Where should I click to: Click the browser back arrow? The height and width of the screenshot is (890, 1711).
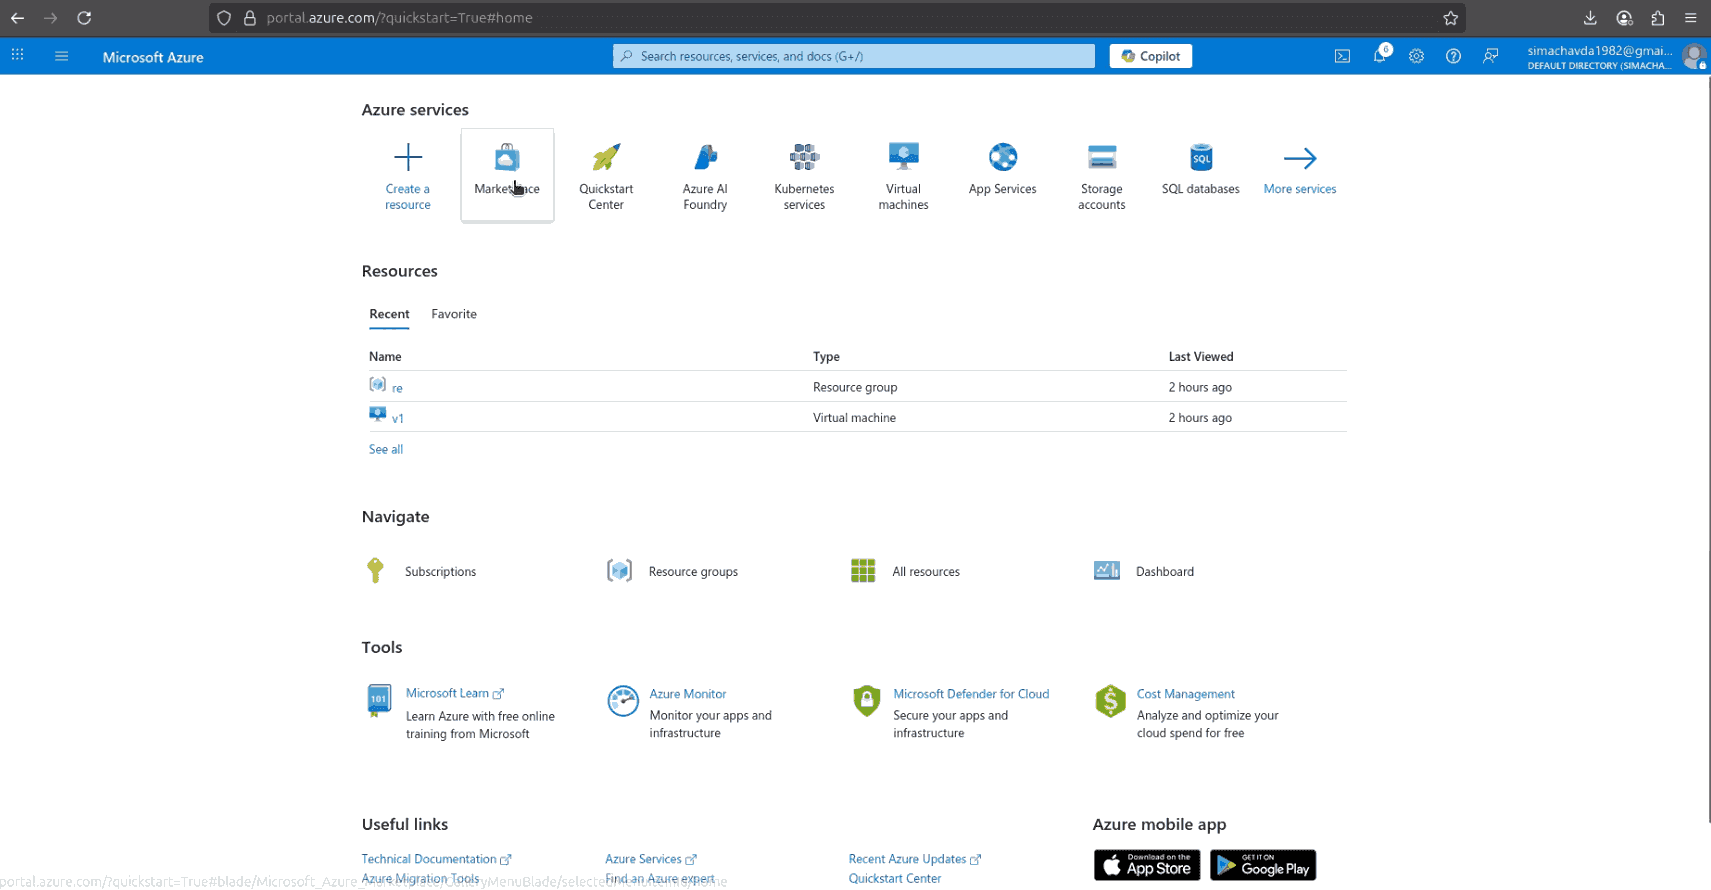17,18
